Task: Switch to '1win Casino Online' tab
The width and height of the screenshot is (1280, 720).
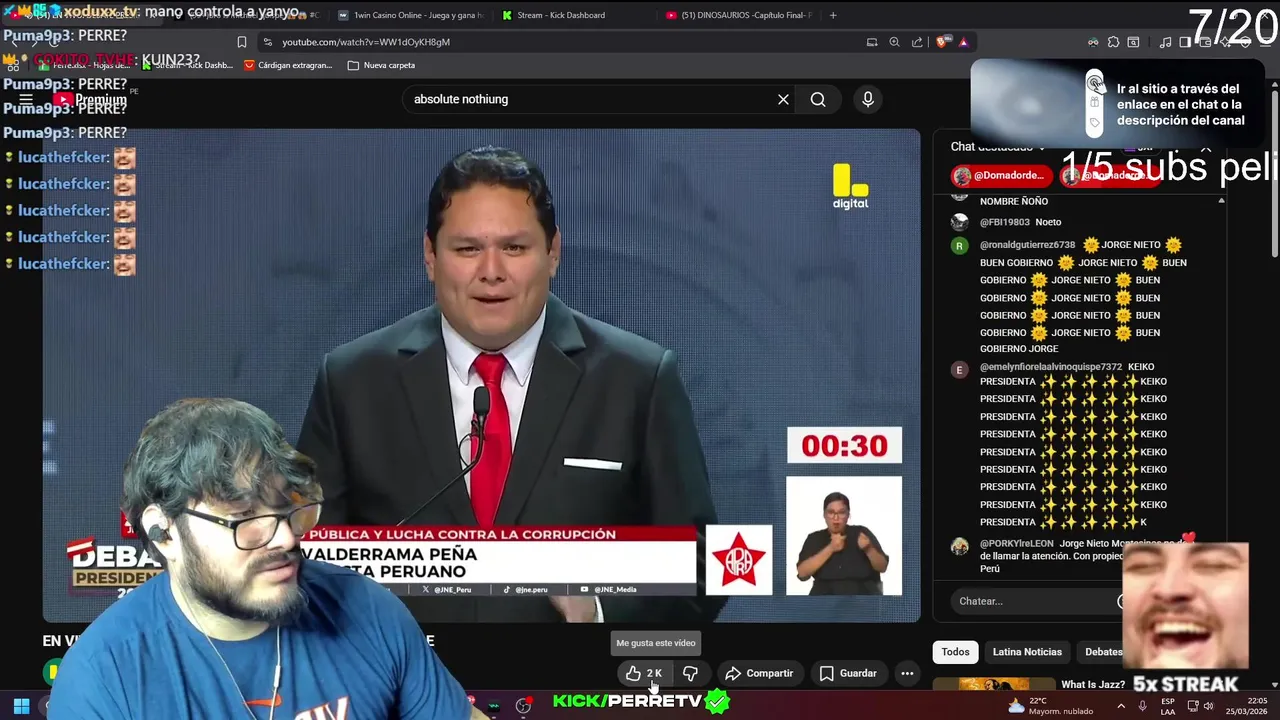Action: click(x=410, y=15)
